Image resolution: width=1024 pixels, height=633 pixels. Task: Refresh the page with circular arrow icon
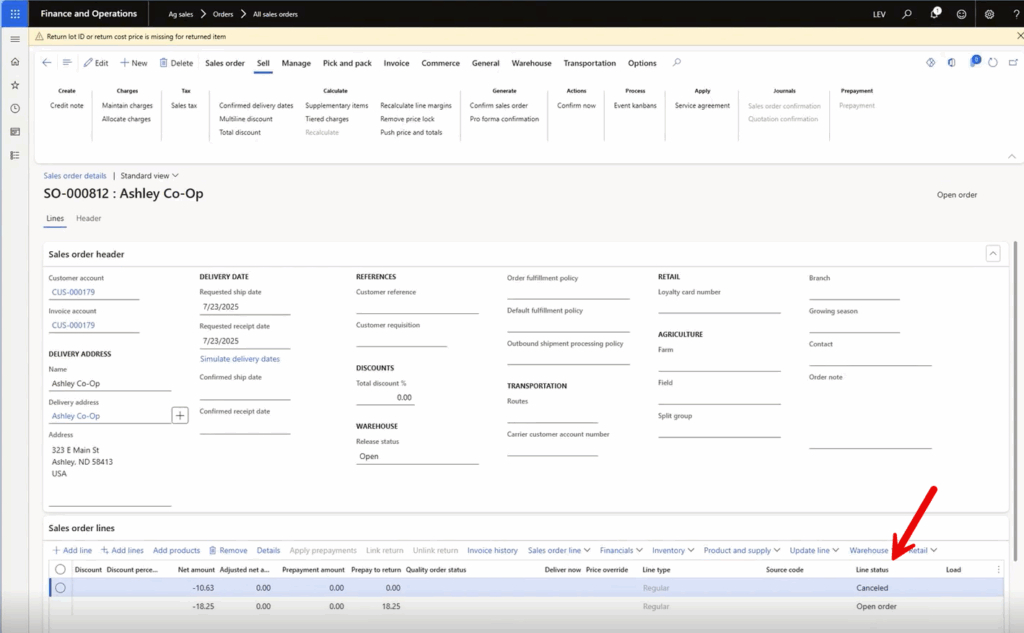click(993, 63)
